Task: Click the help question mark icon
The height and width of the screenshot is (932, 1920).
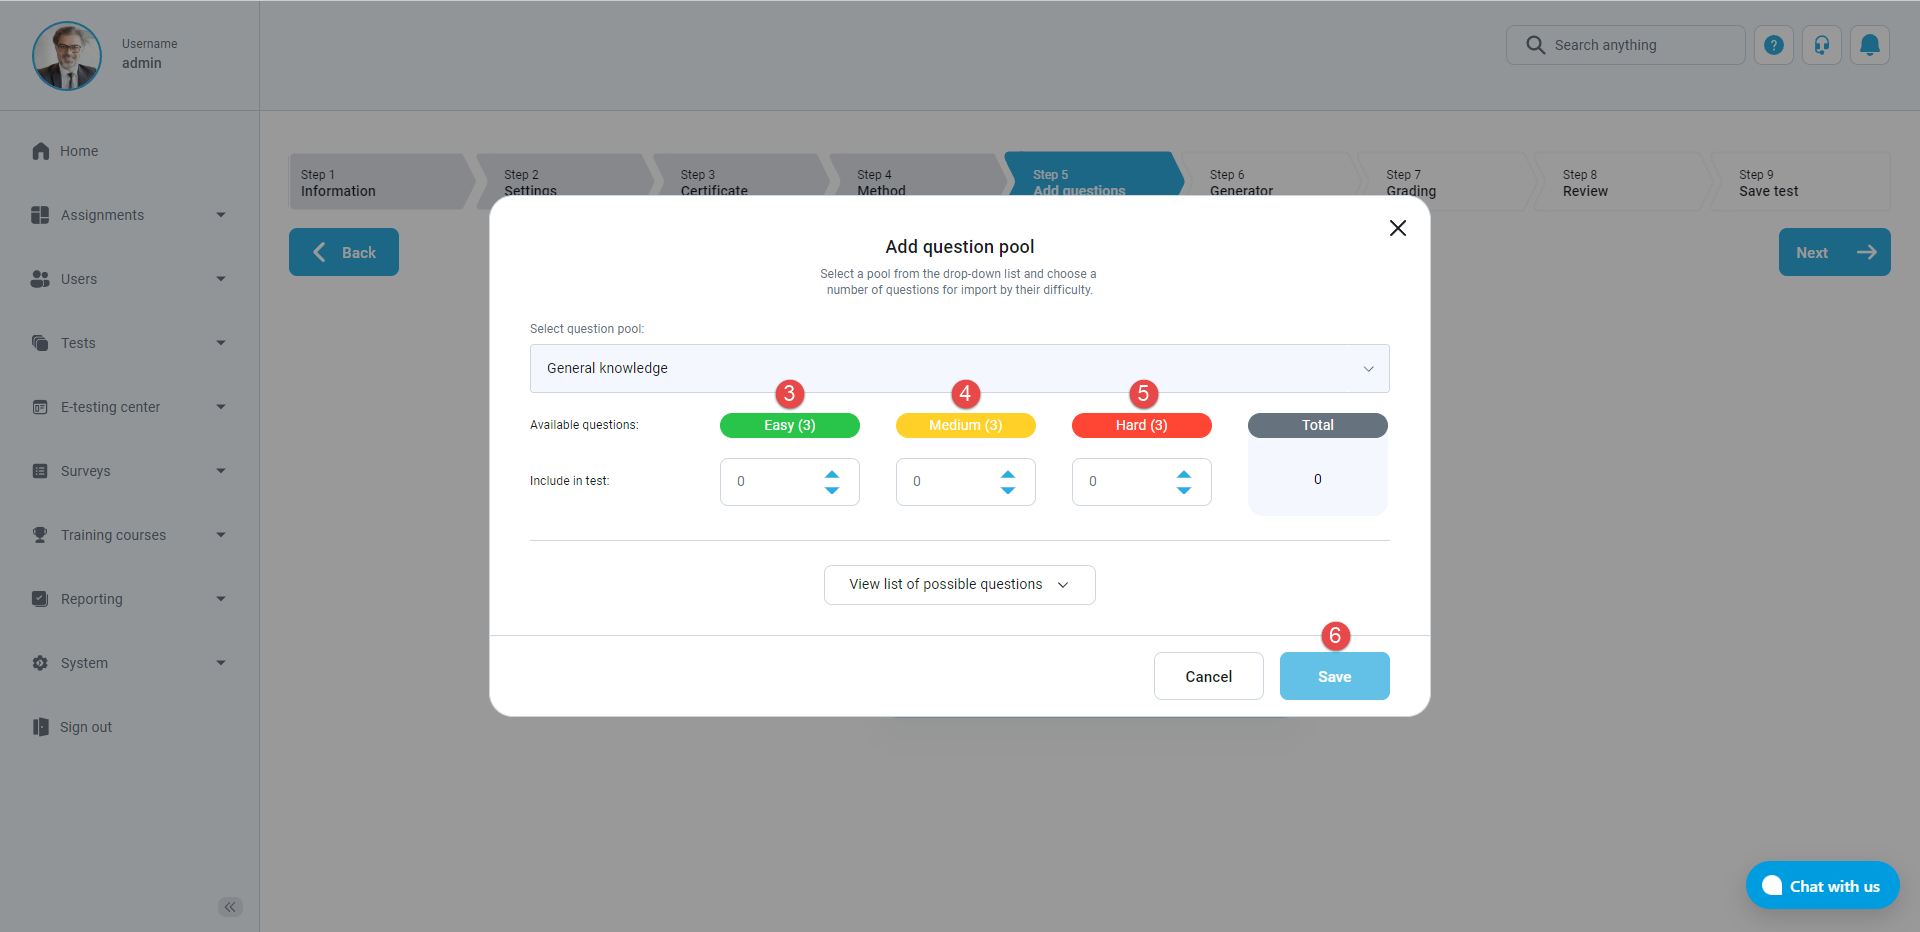Action: pyautogui.click(x=1773, y=45)
